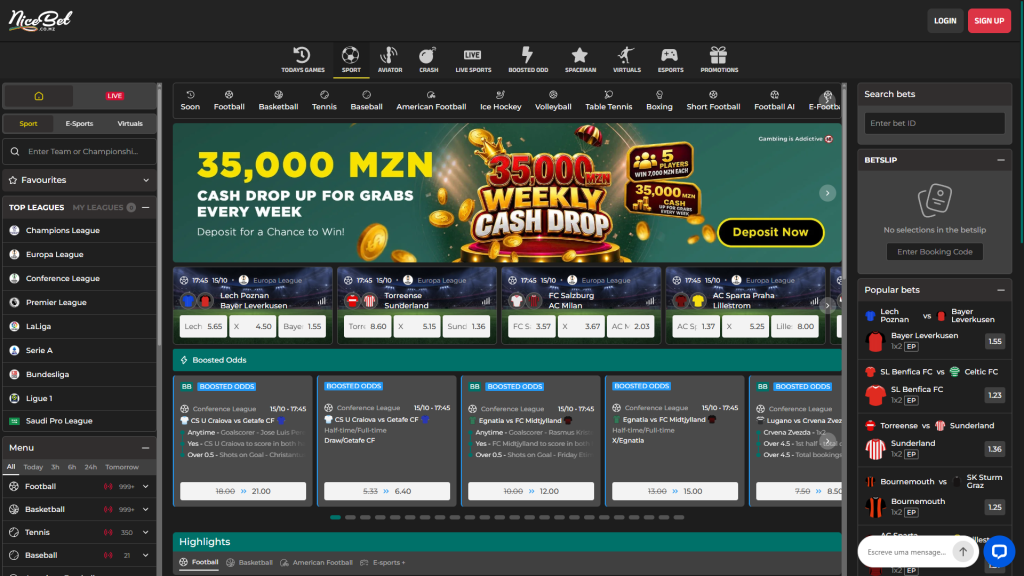1024x576 pixels.
Task: Open the Football highlights tab
Action: [199, 562]
